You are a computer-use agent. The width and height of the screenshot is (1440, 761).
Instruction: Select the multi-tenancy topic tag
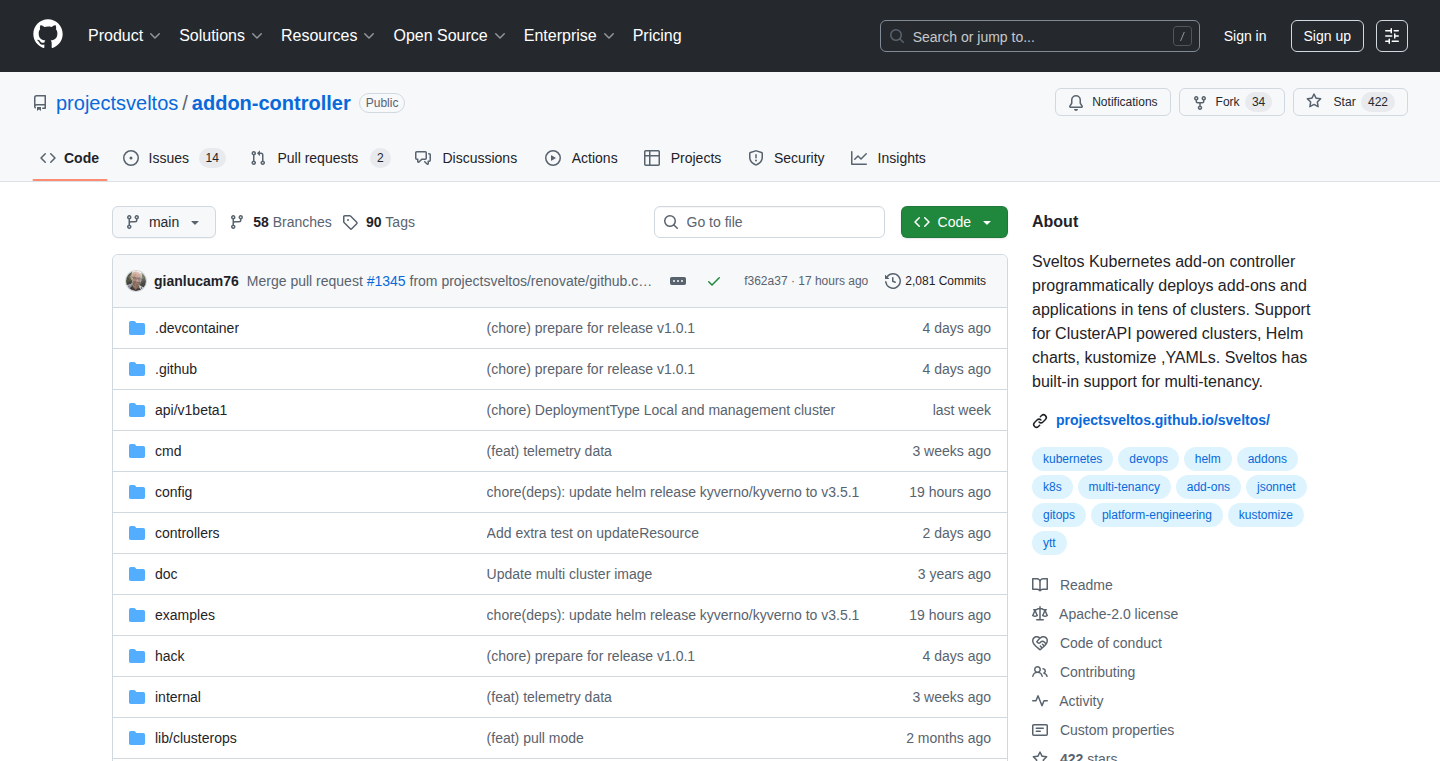pyautogui.click(x=1124, y=487)
